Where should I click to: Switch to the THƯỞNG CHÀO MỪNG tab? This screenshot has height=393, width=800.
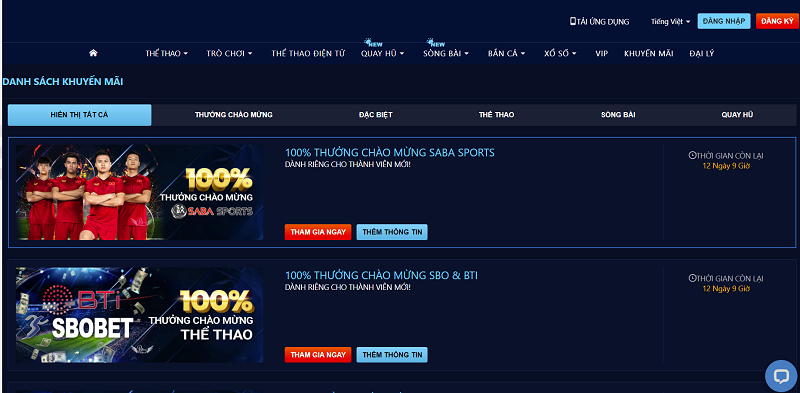[x=234, y=115]
